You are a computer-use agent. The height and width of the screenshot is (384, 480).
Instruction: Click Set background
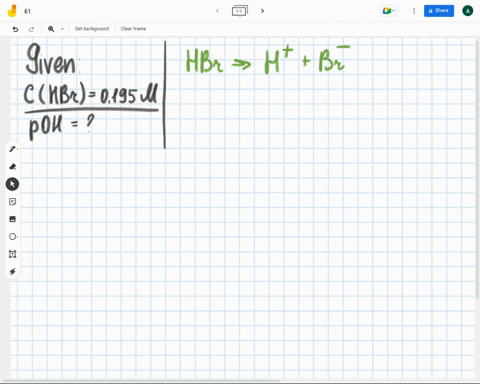tap(92, 29)
